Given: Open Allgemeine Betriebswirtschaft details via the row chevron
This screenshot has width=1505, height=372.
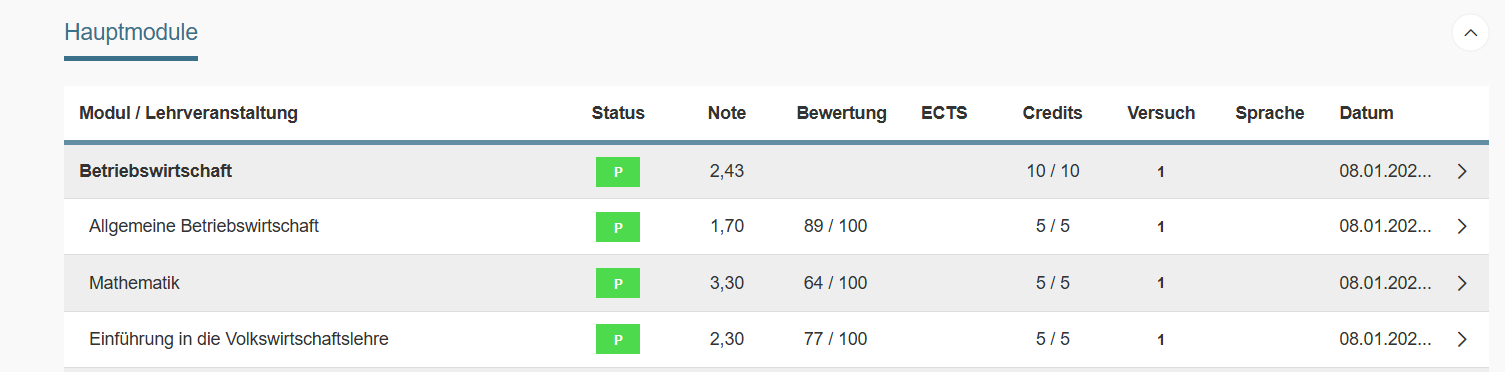Looking at the screenshot, I should click(1462, 227).
